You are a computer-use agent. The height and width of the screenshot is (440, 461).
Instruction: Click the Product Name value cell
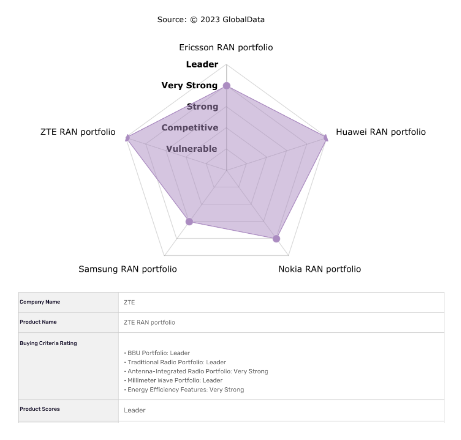coord(281,322)
